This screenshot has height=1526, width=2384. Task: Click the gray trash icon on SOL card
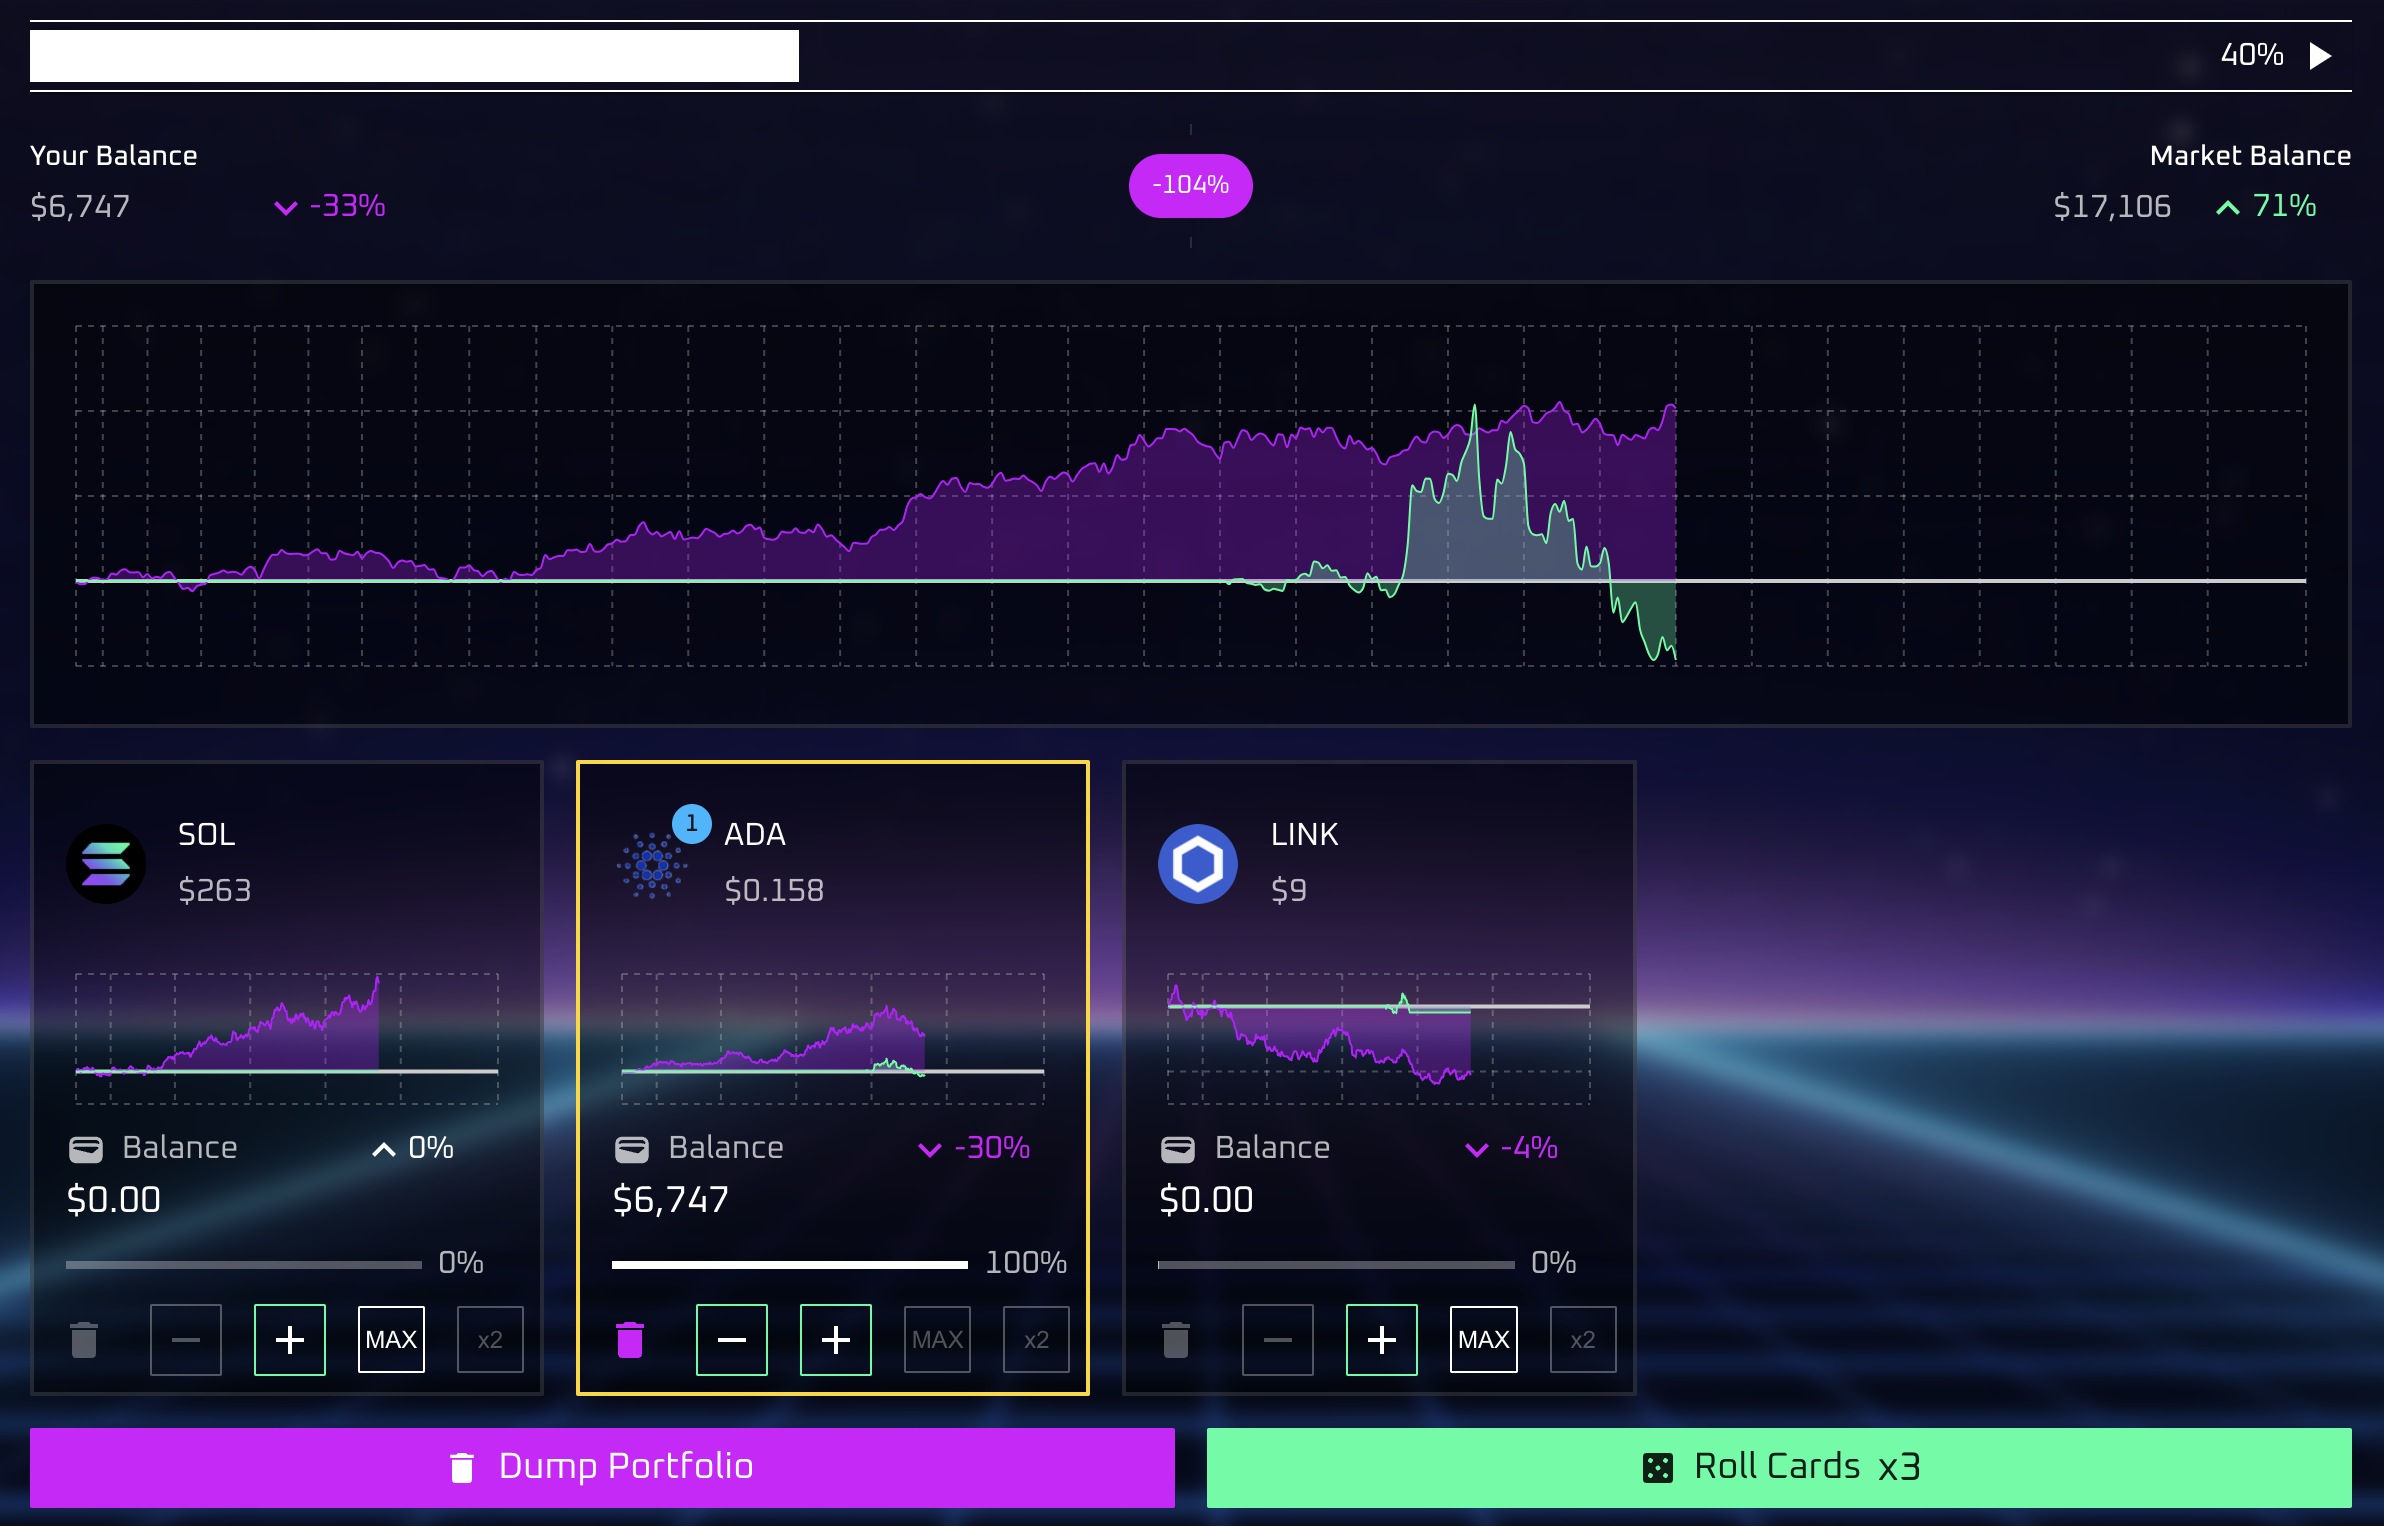(x=84, y=1340)
